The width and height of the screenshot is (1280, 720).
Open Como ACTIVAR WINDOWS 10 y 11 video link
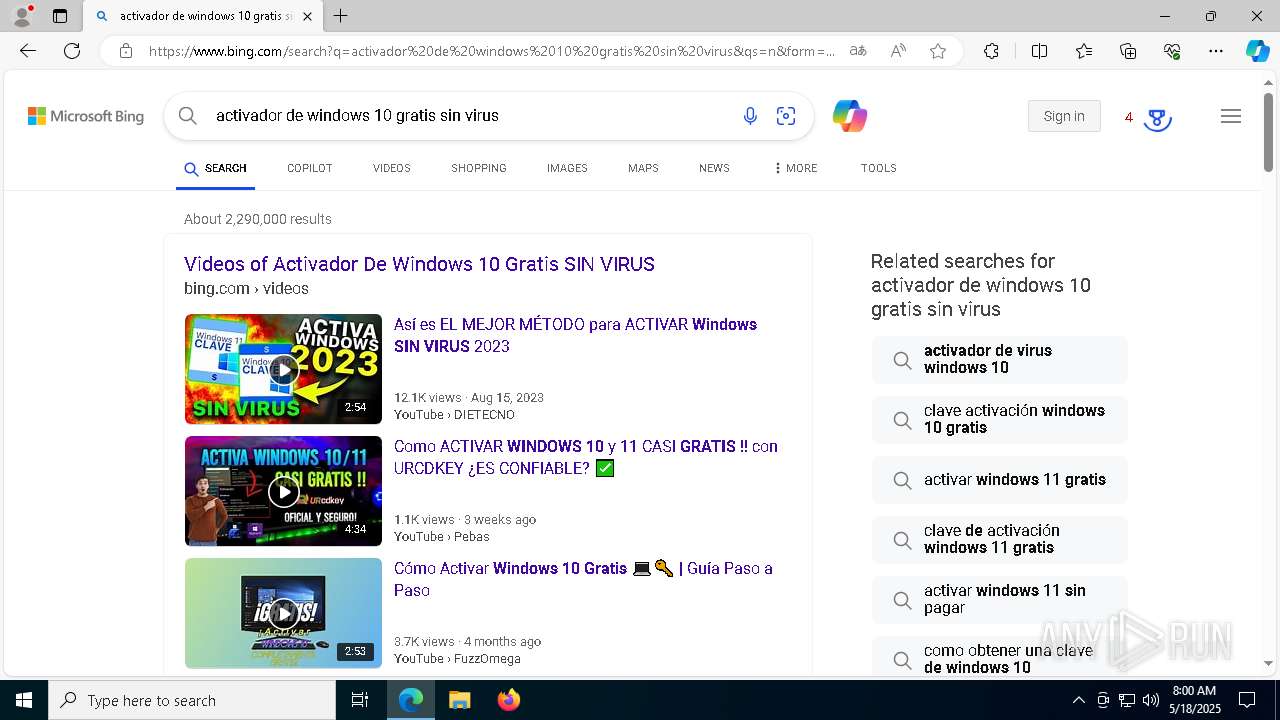coord(585,457)
